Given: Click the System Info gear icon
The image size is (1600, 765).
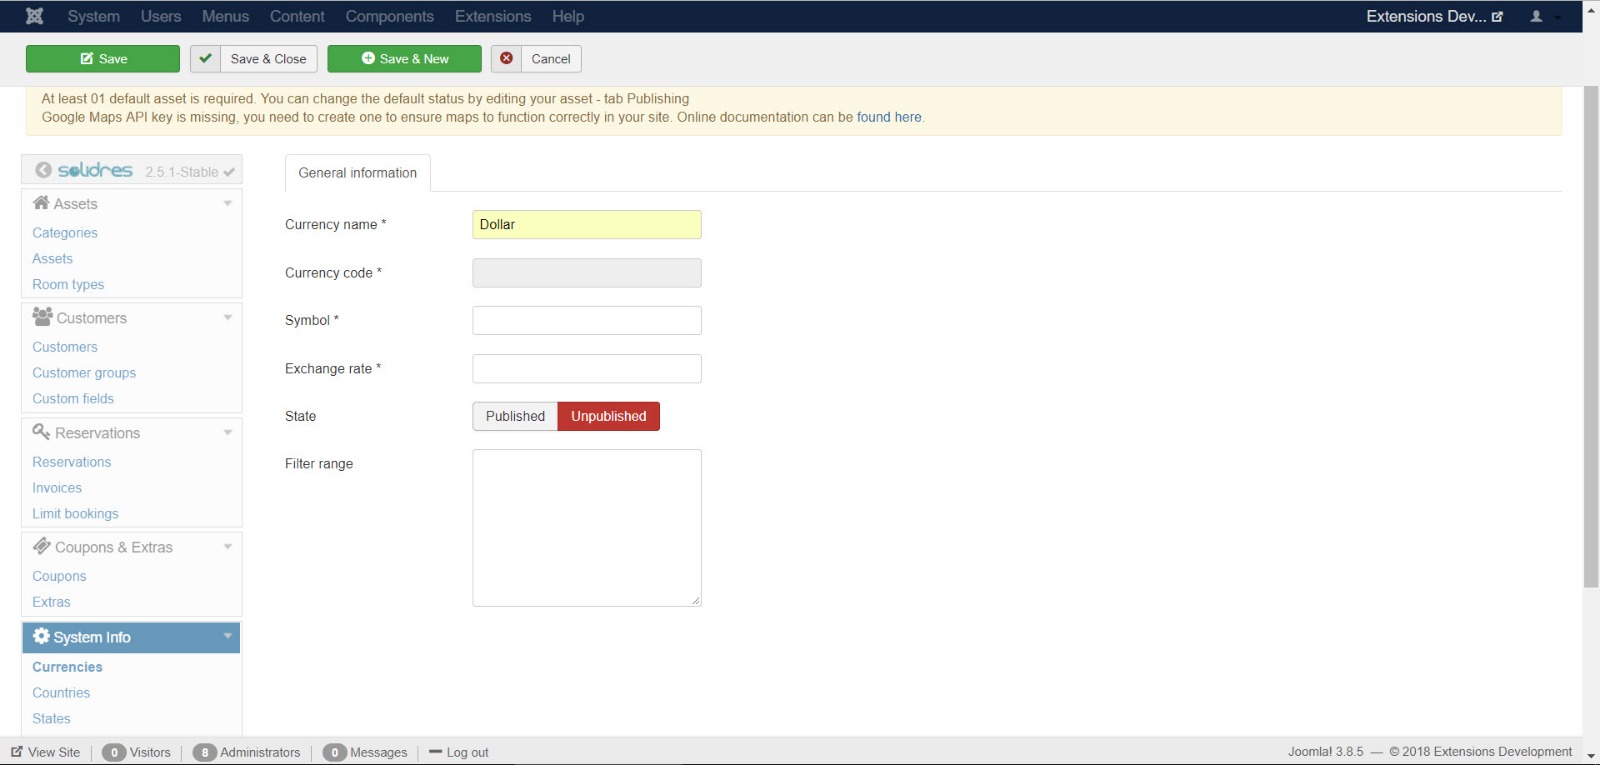Looking at the screenshot, I should tap(41, 636).
